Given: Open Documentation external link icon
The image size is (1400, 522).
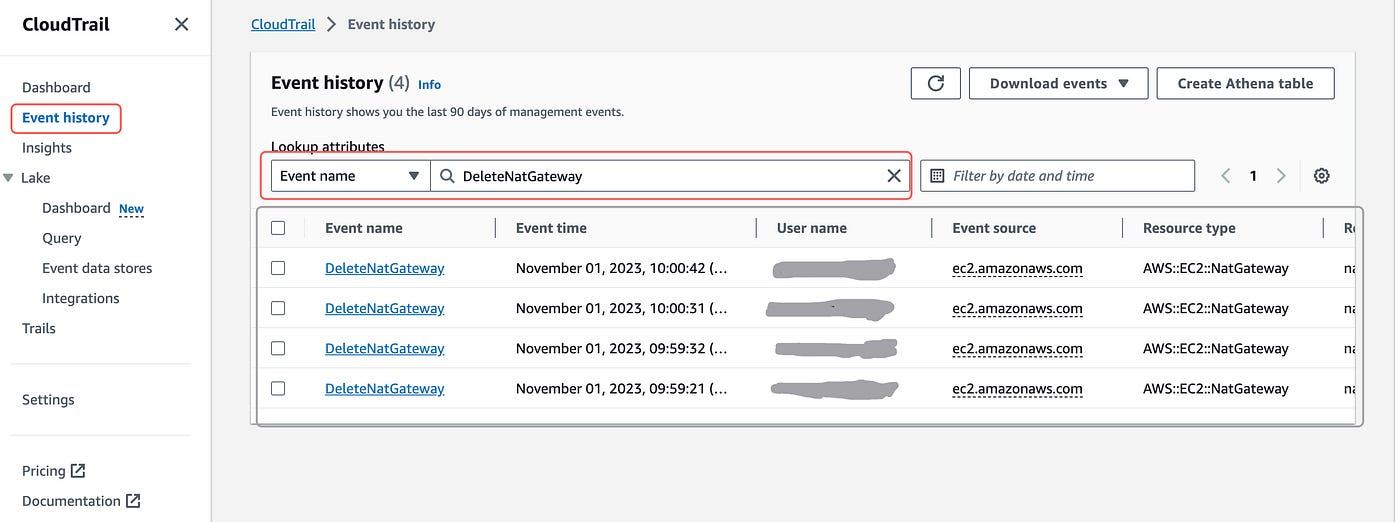Looking at the screenshot, I should point(133,500).
